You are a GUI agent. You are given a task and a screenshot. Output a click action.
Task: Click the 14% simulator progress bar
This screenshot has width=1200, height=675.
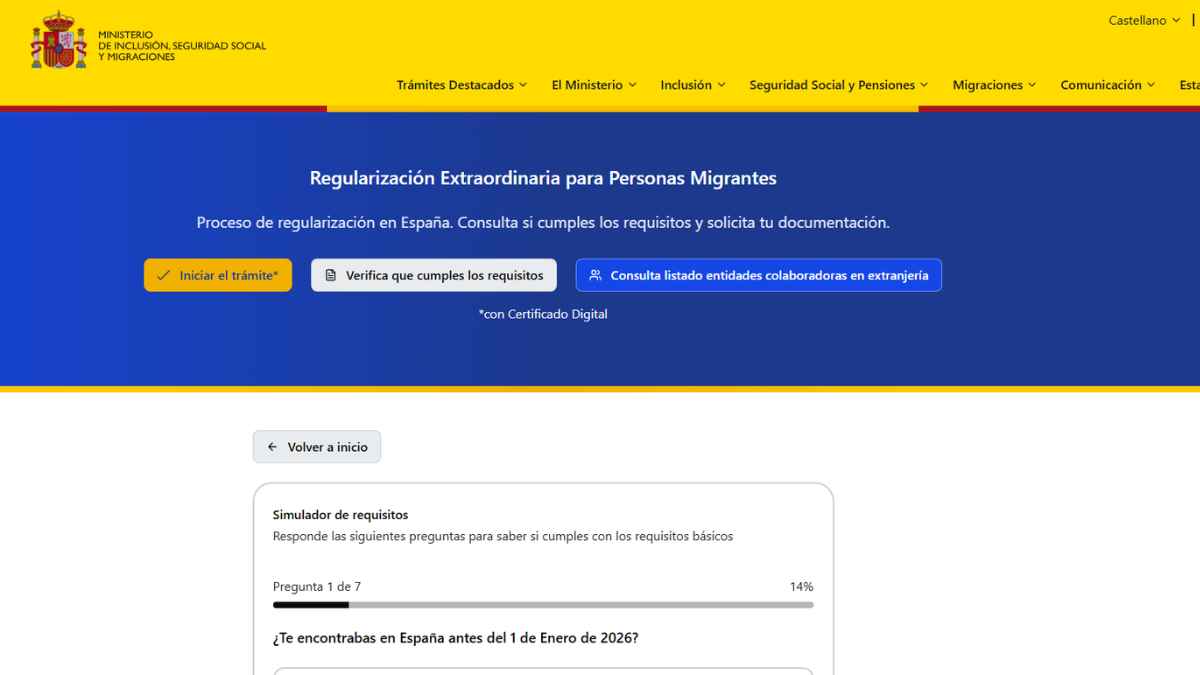pyautogui.click(x=542, y=604)
